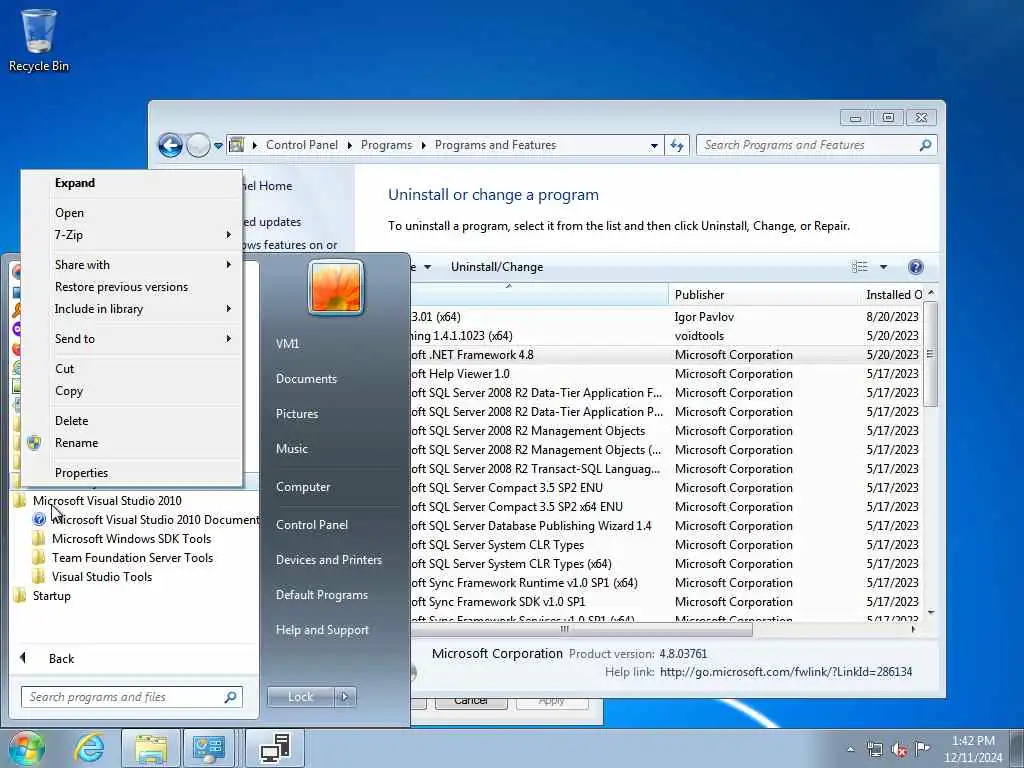The image size is (1024, 768).
Task: Click the Microsoft Visual Studio 2010 folder icon
Action: [20, 501]
